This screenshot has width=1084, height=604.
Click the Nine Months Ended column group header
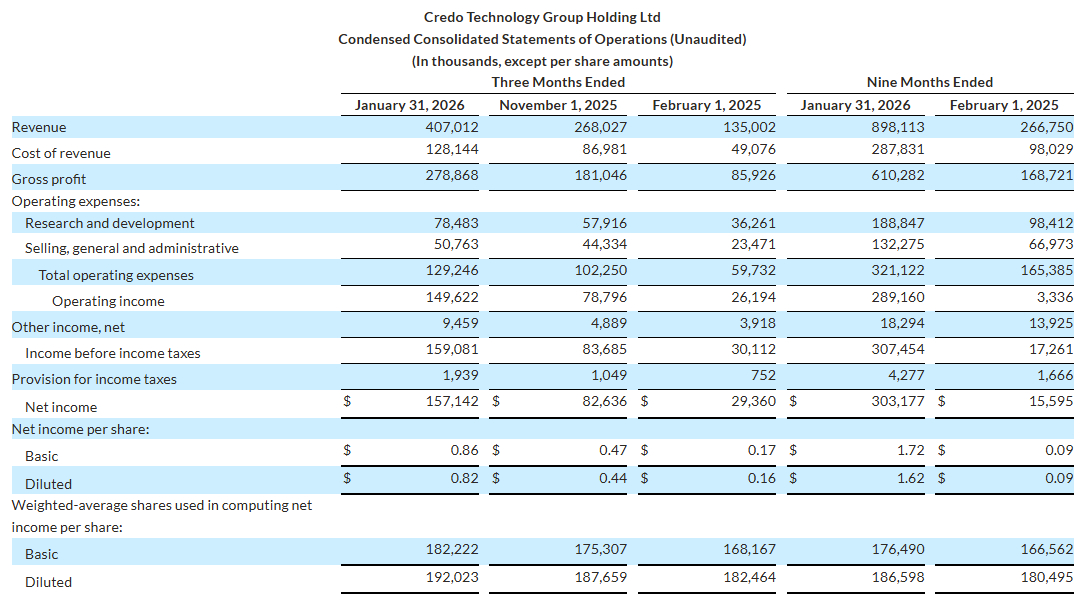pyautogui.click(x=929, y=82)
